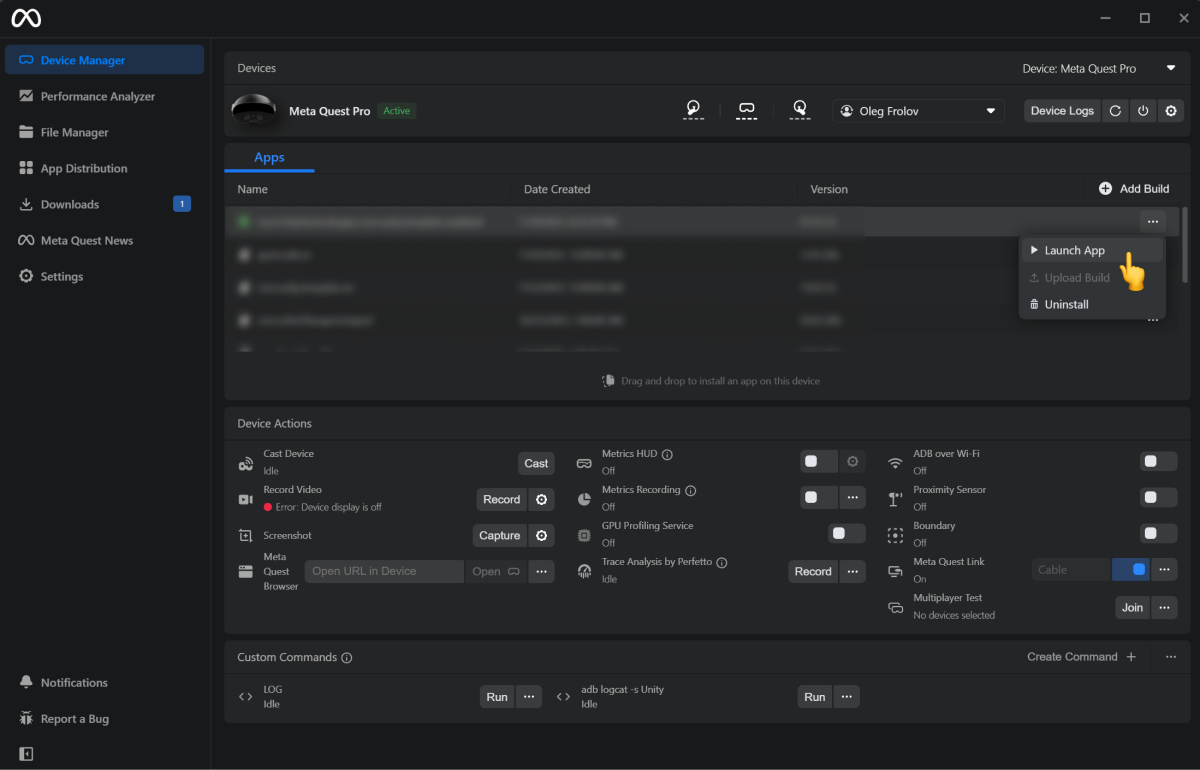Show Metrics HUD info tooltip
Viewport: 1200px width, 770px height.
[x=667, y=454]
